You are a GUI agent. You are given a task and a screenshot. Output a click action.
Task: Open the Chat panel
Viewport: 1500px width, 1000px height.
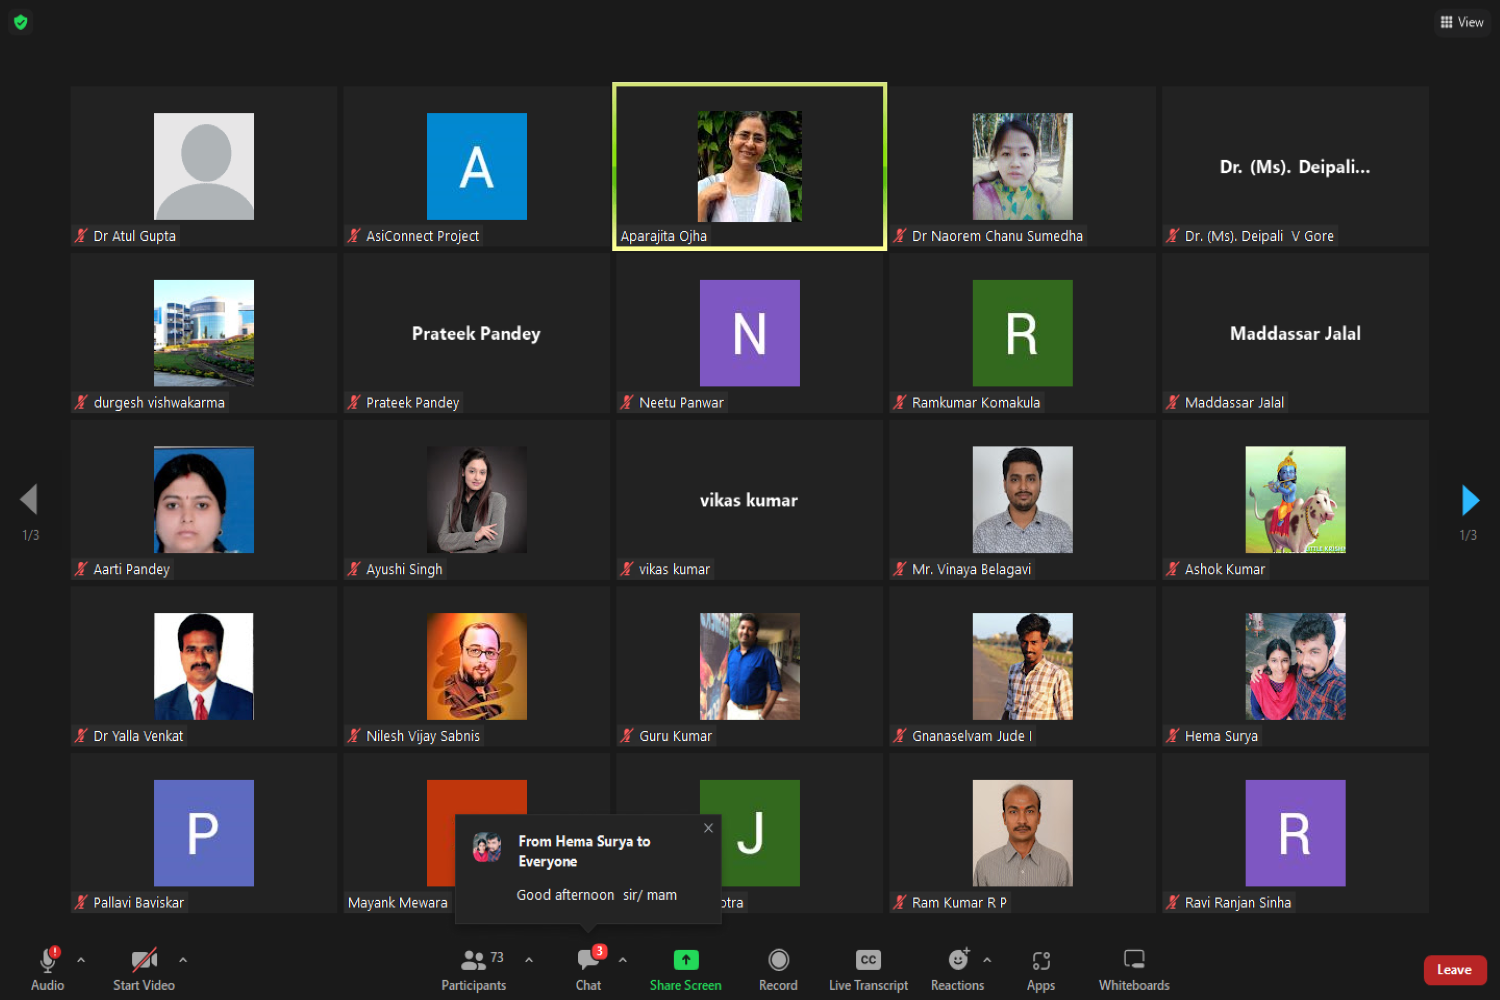point(588,969)
